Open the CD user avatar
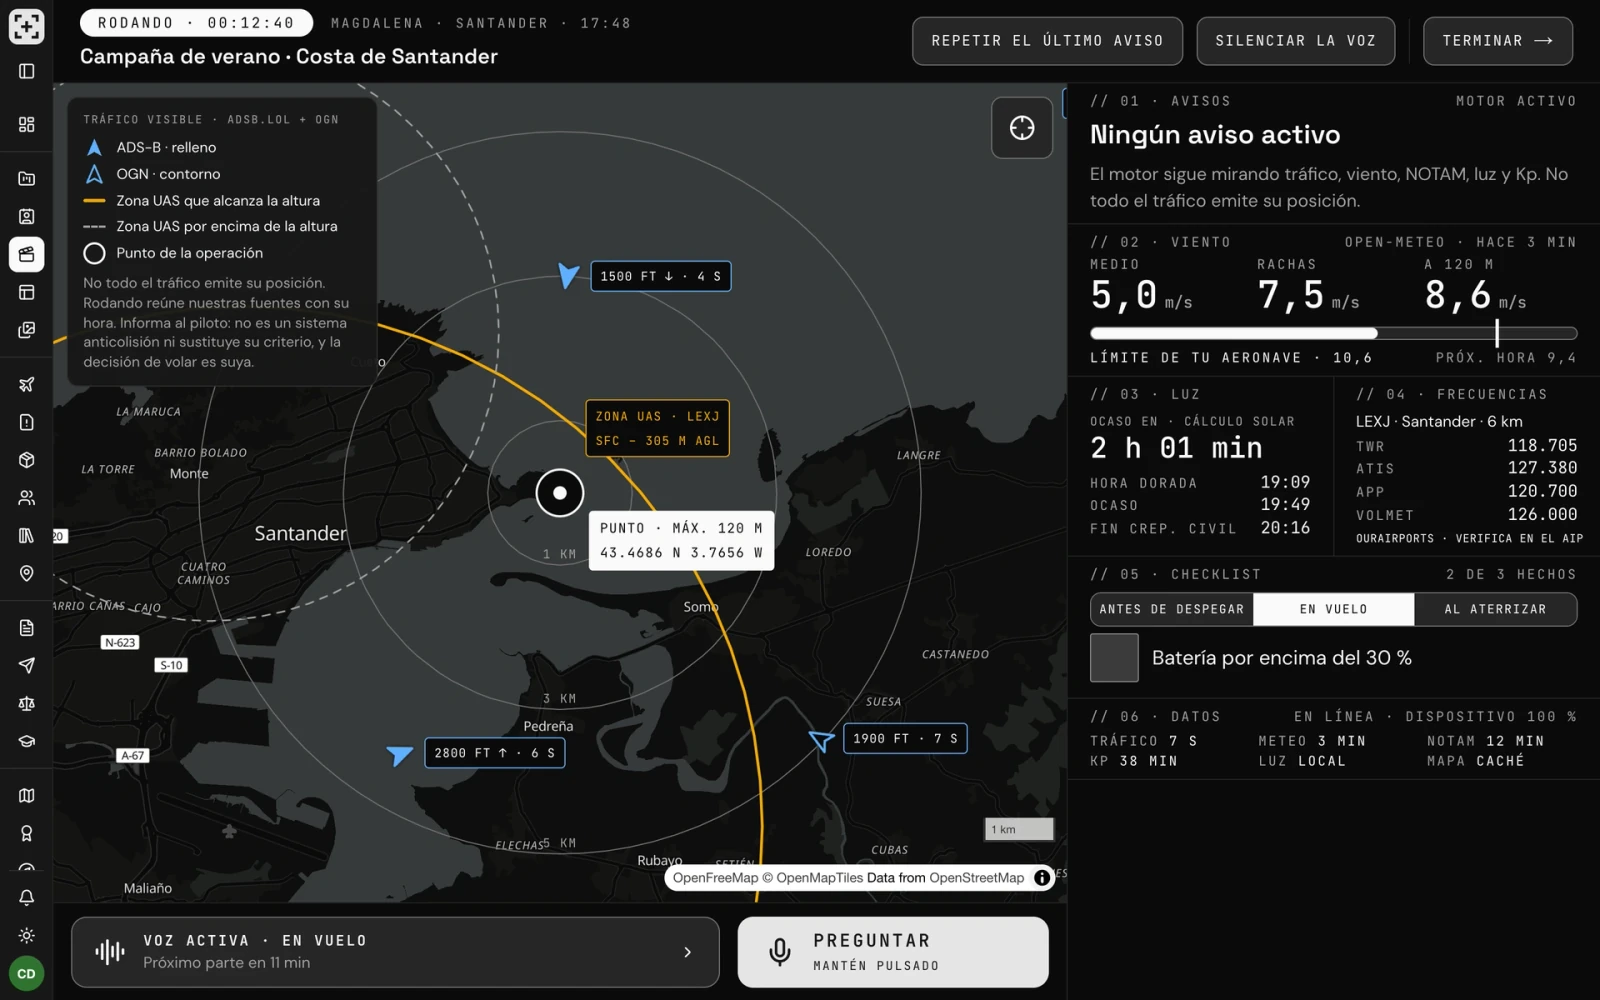This screenshot has height=1000, width=1600. pos(27,973)
